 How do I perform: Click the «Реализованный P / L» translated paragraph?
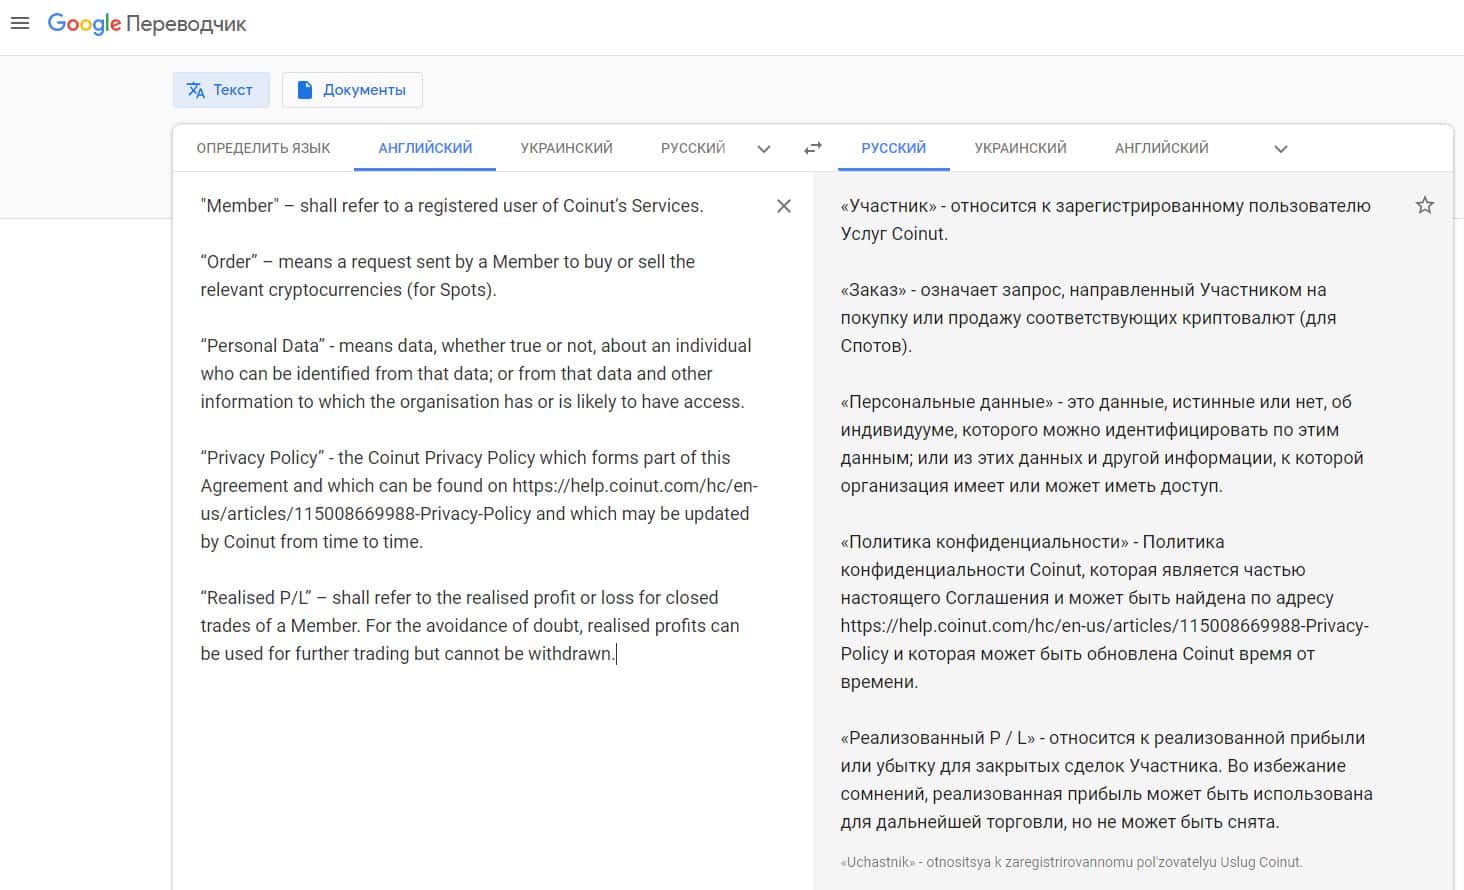1107,780
